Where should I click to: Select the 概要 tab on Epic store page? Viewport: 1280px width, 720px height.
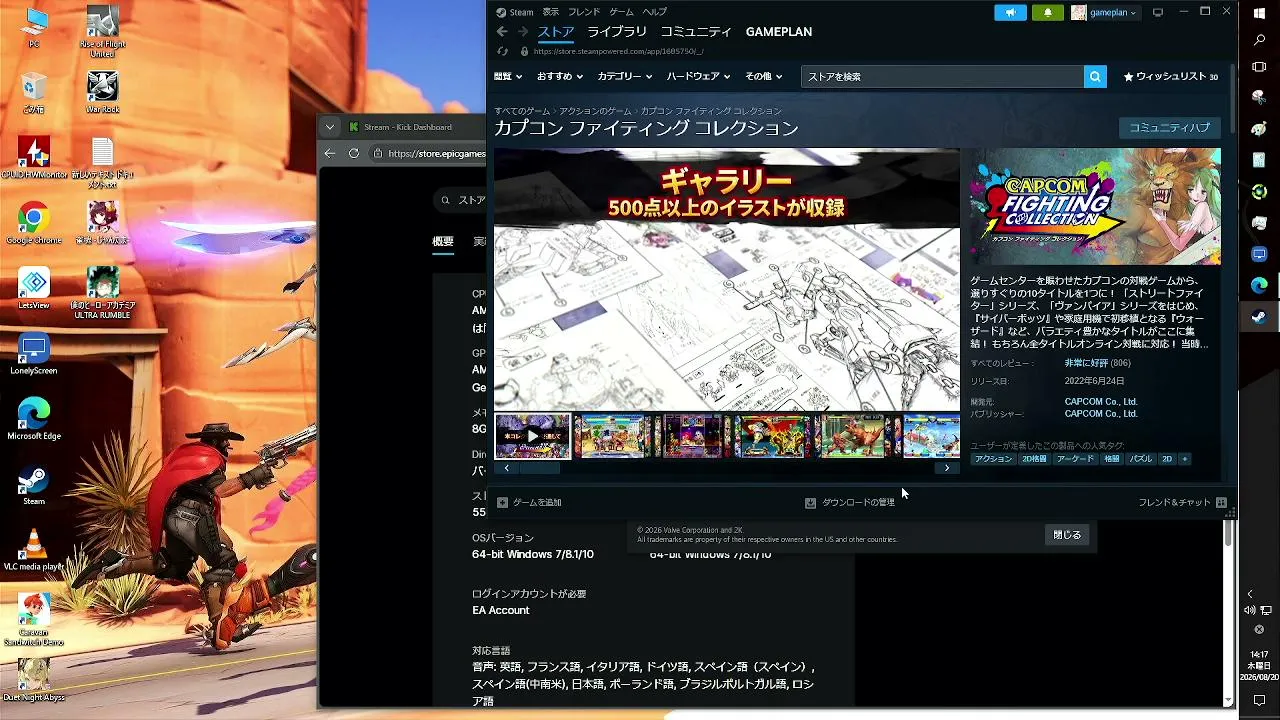[x=443, y=241]
